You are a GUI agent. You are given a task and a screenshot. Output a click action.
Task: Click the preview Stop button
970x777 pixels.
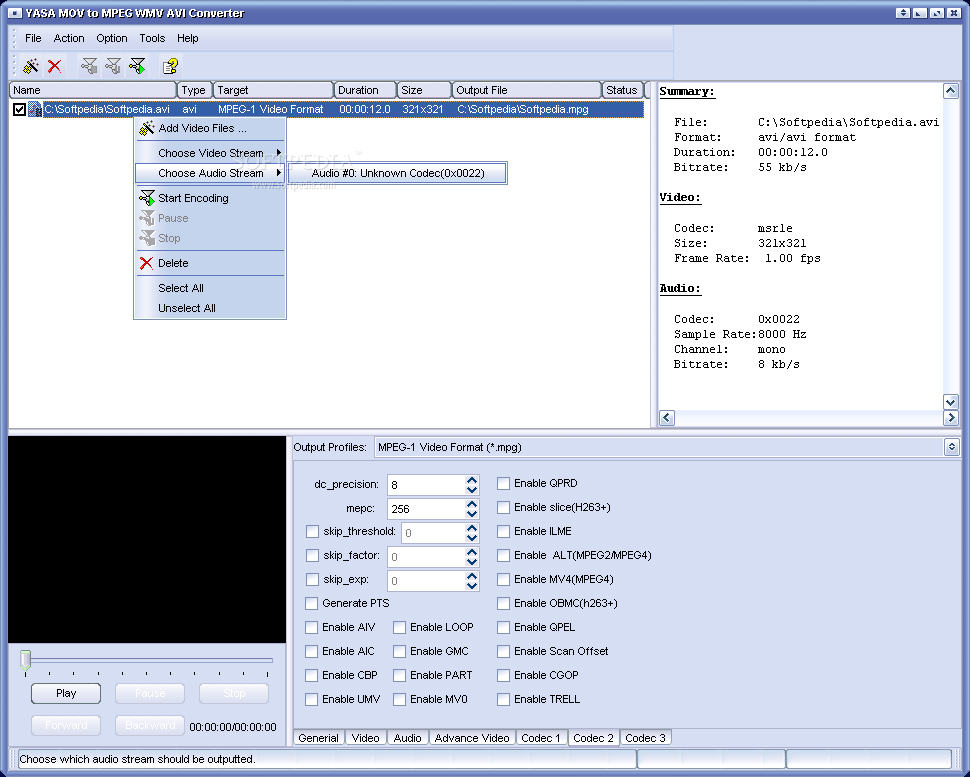234,693
